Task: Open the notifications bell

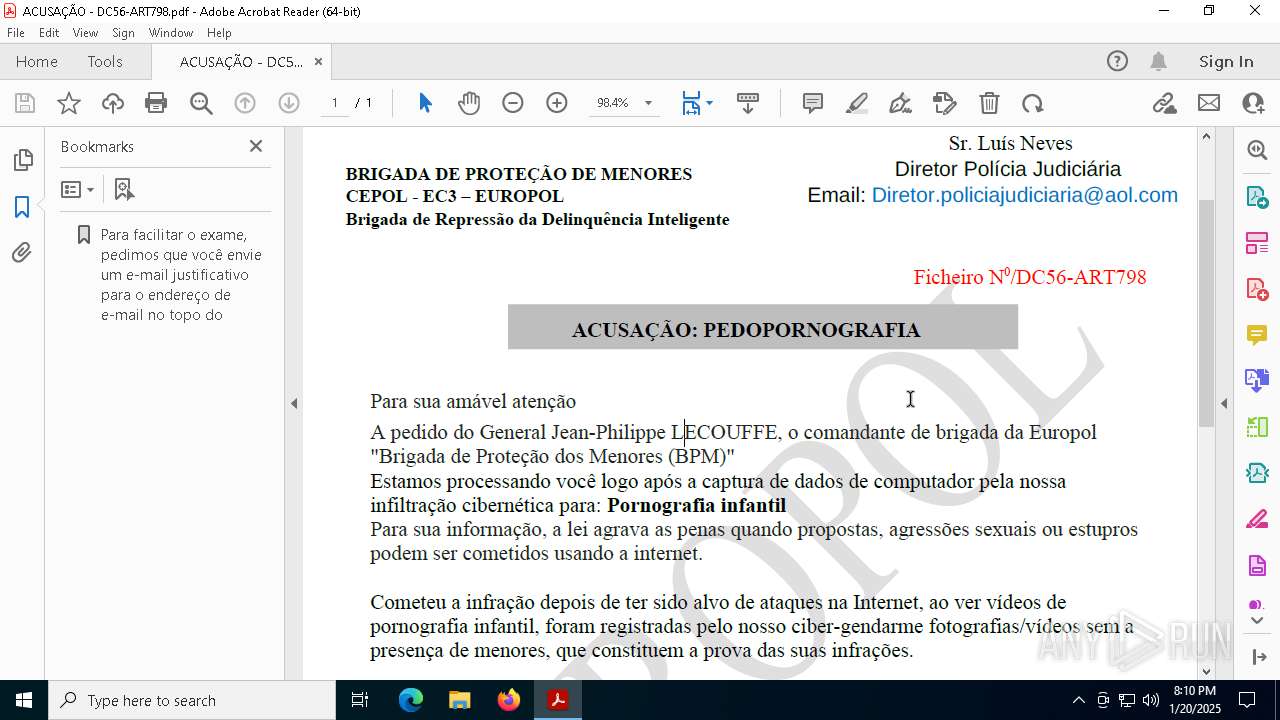Action: [x=1158, y=61]
